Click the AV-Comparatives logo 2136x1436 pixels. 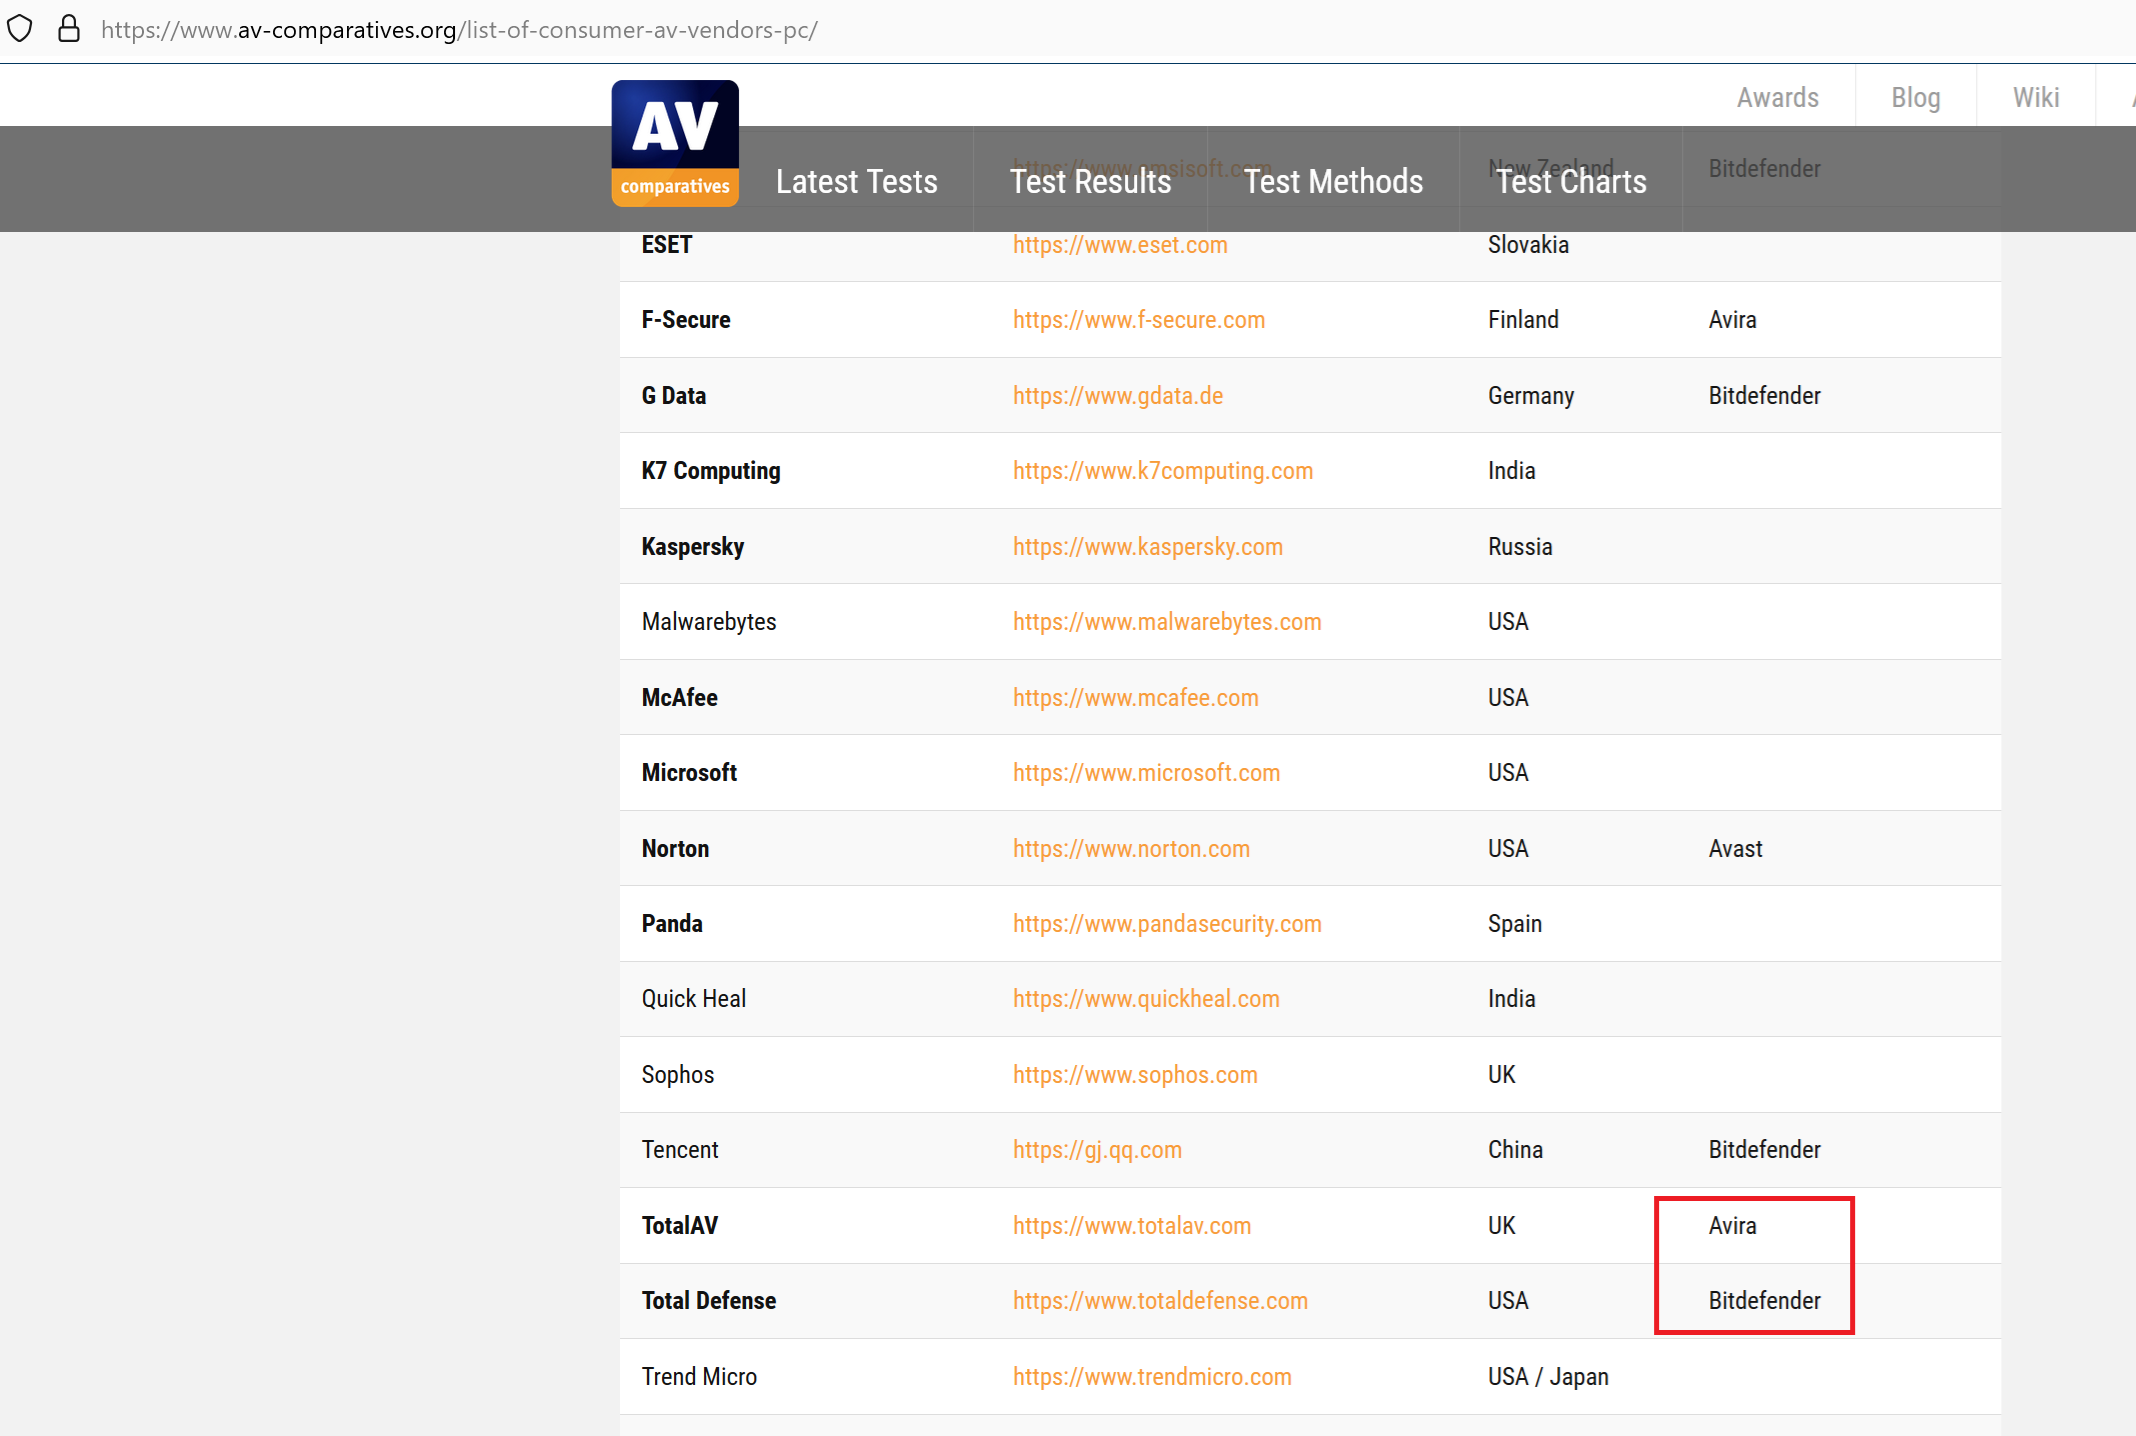pyautogui.click(x=675, y=143)
